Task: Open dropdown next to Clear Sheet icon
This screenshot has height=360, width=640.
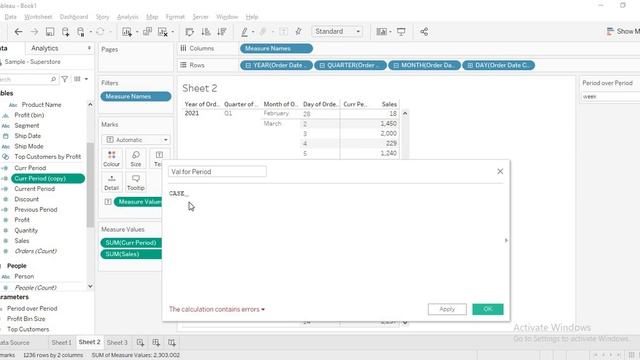Action: click(x=173, y=32)
